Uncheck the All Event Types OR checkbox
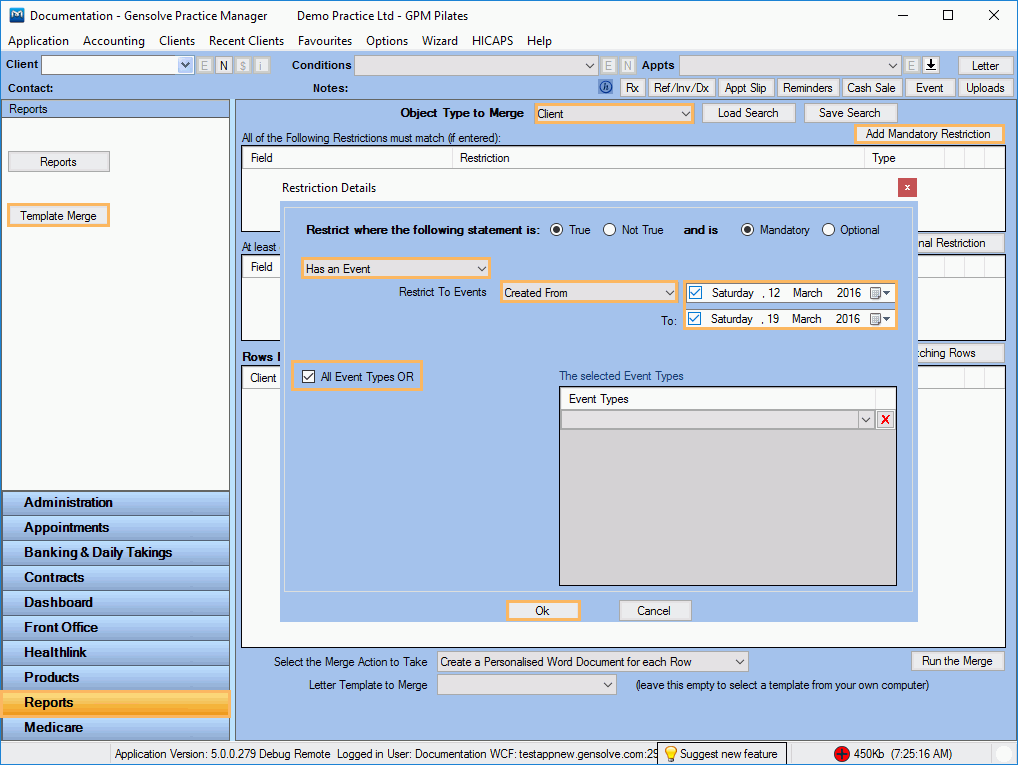 click(x=308, y=376)
